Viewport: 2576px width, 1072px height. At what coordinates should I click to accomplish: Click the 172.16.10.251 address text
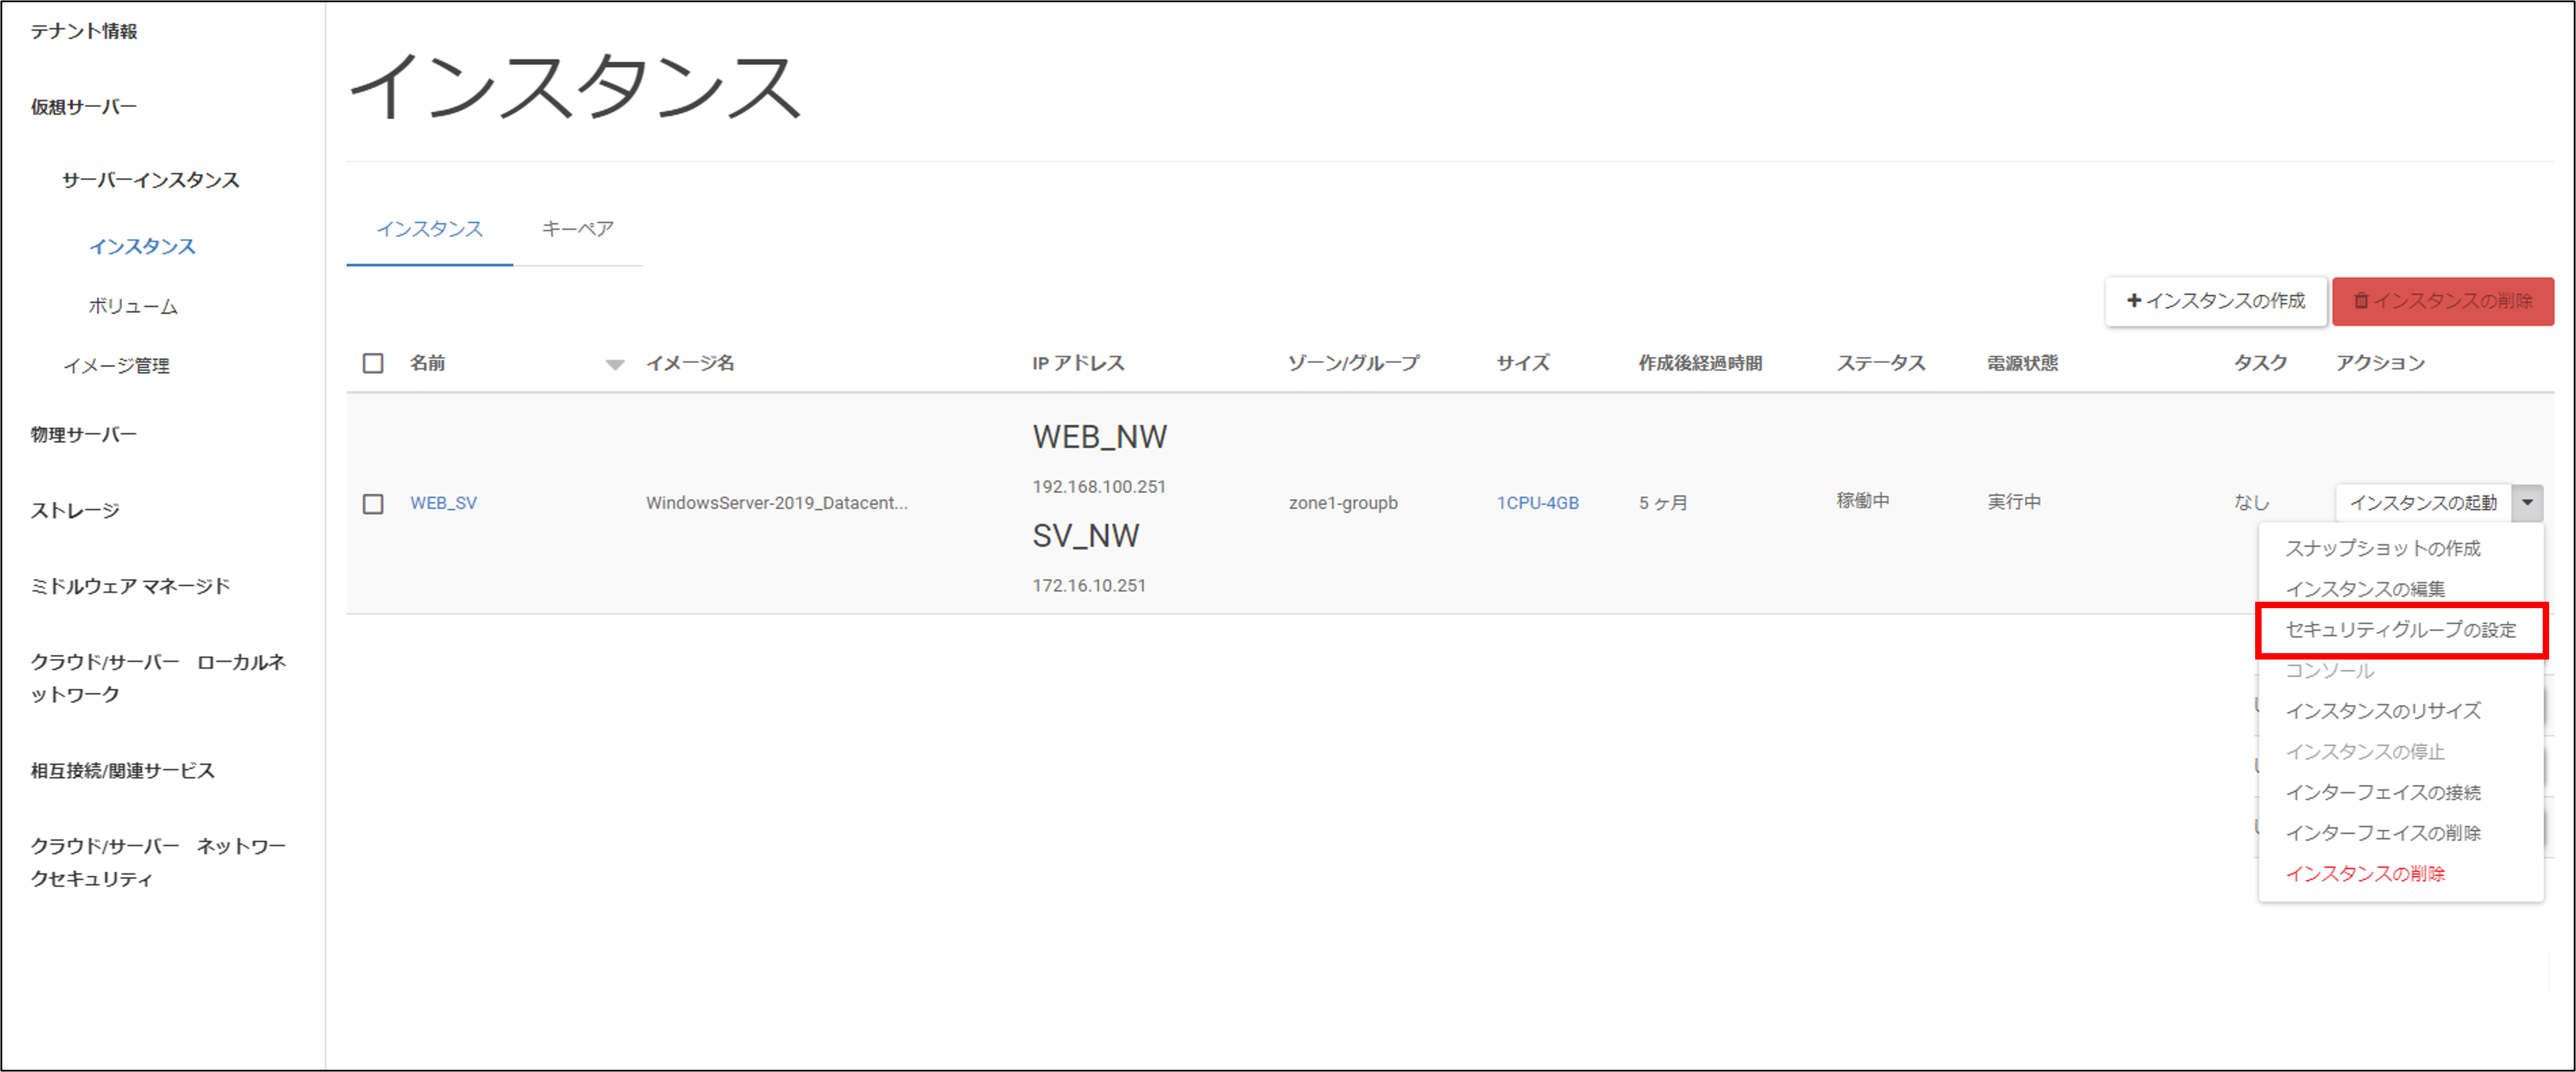1089,586
